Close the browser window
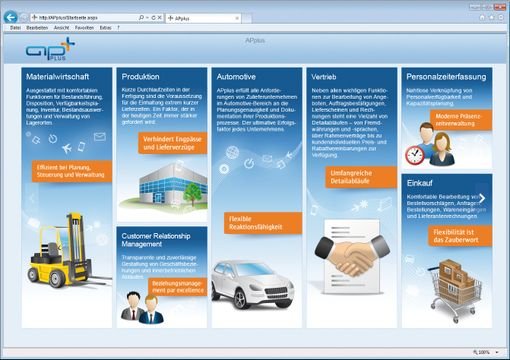The image size is (510, 360). tap(500, 7)
